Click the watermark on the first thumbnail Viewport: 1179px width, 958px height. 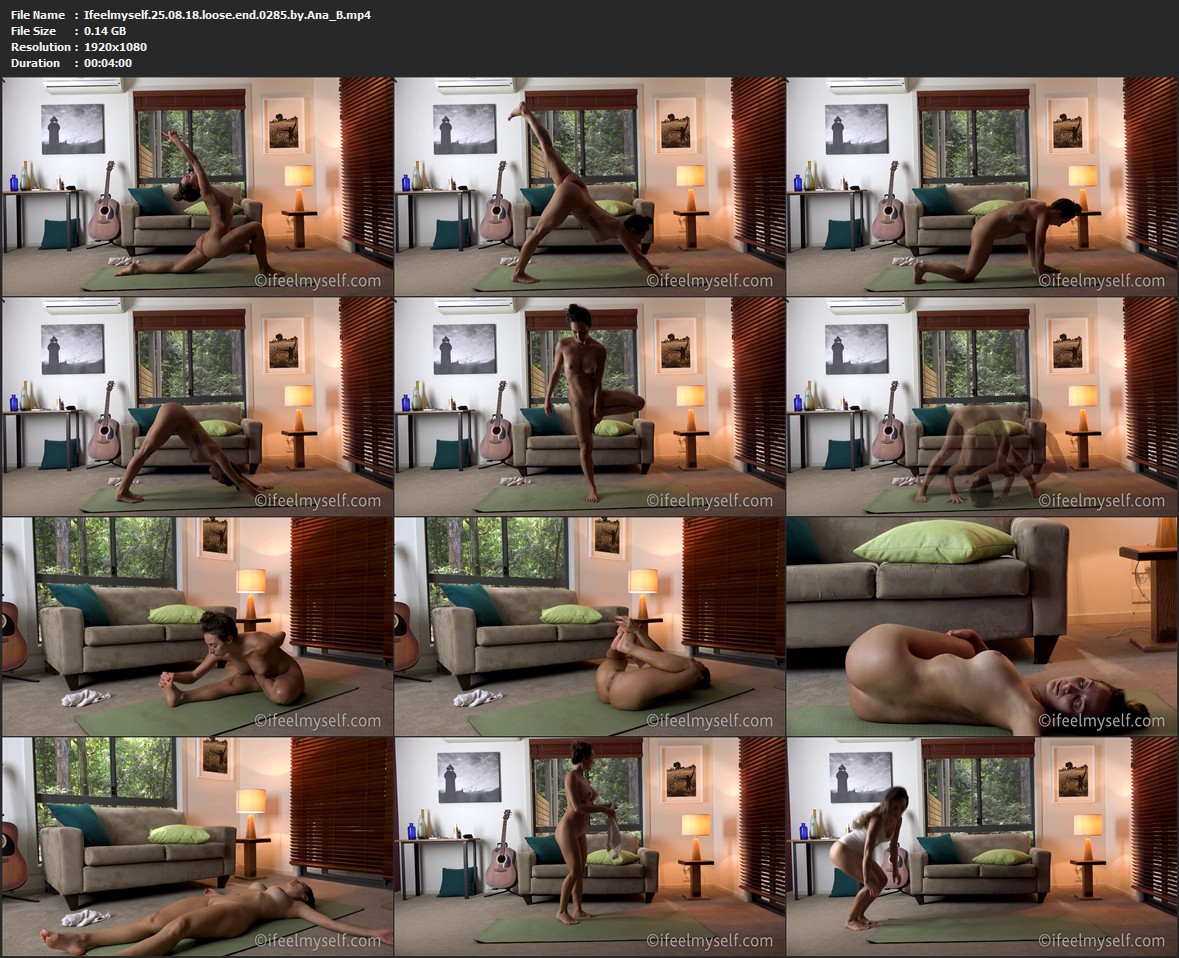[x=317, y=281]
